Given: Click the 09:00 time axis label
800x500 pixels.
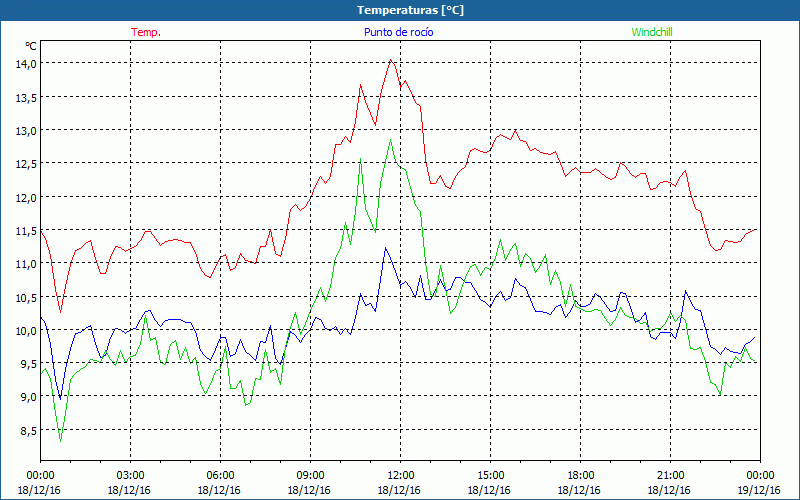Looking at the screenshot, I should tap(310, 476).
